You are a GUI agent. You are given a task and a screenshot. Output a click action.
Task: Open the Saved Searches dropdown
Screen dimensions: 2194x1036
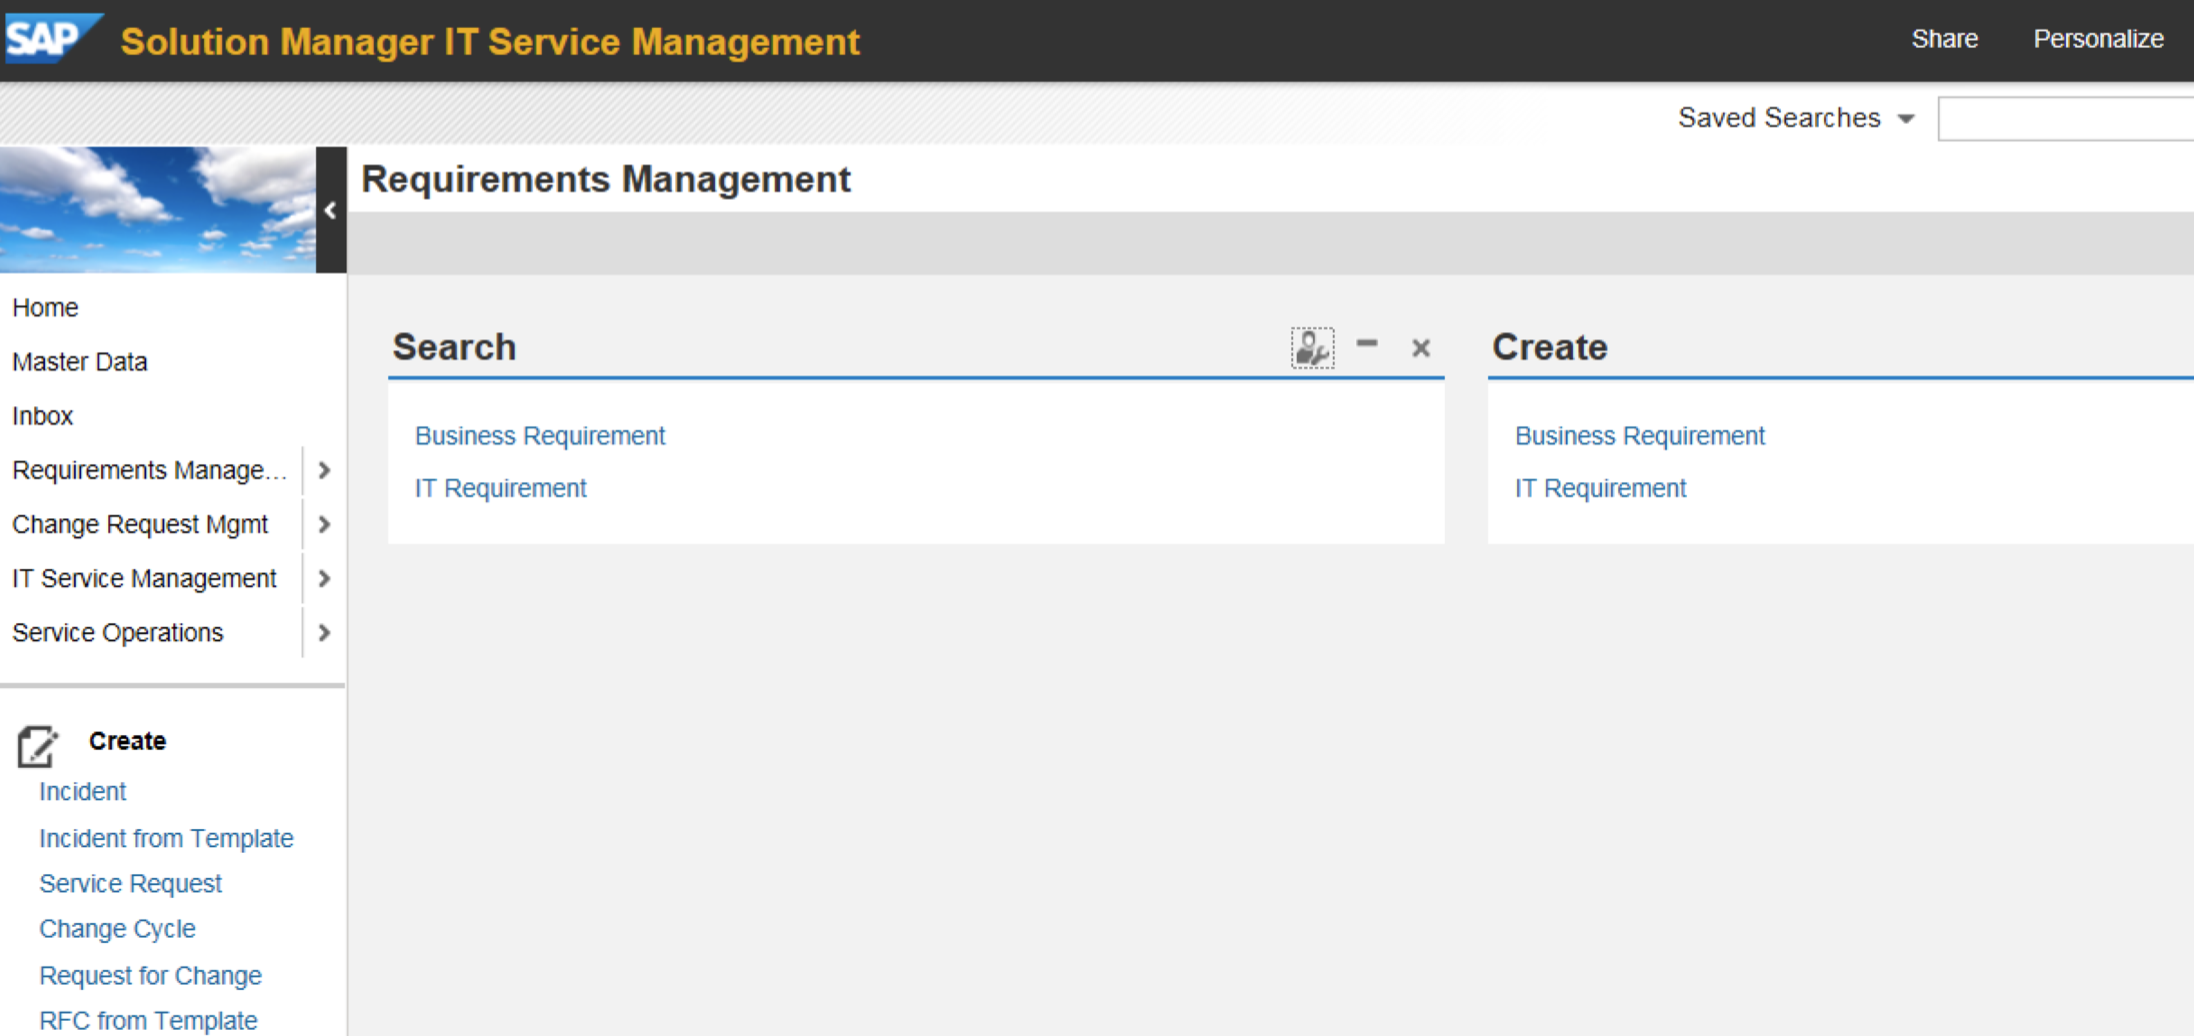(1906, 119)
